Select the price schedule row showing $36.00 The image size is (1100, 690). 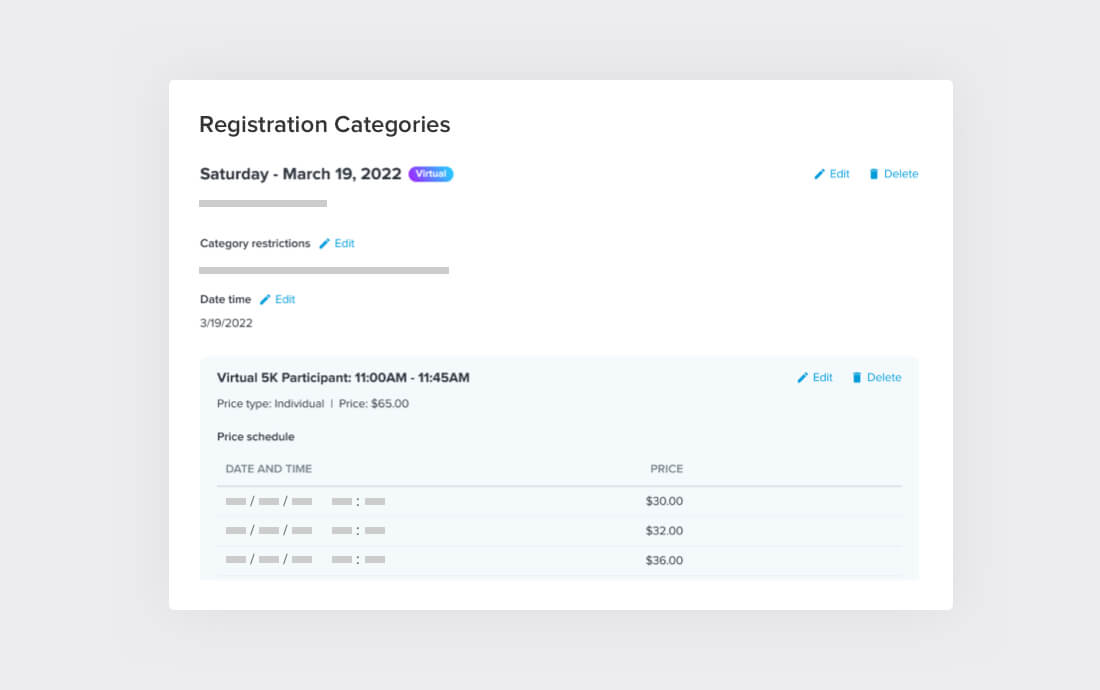(559, 561)
